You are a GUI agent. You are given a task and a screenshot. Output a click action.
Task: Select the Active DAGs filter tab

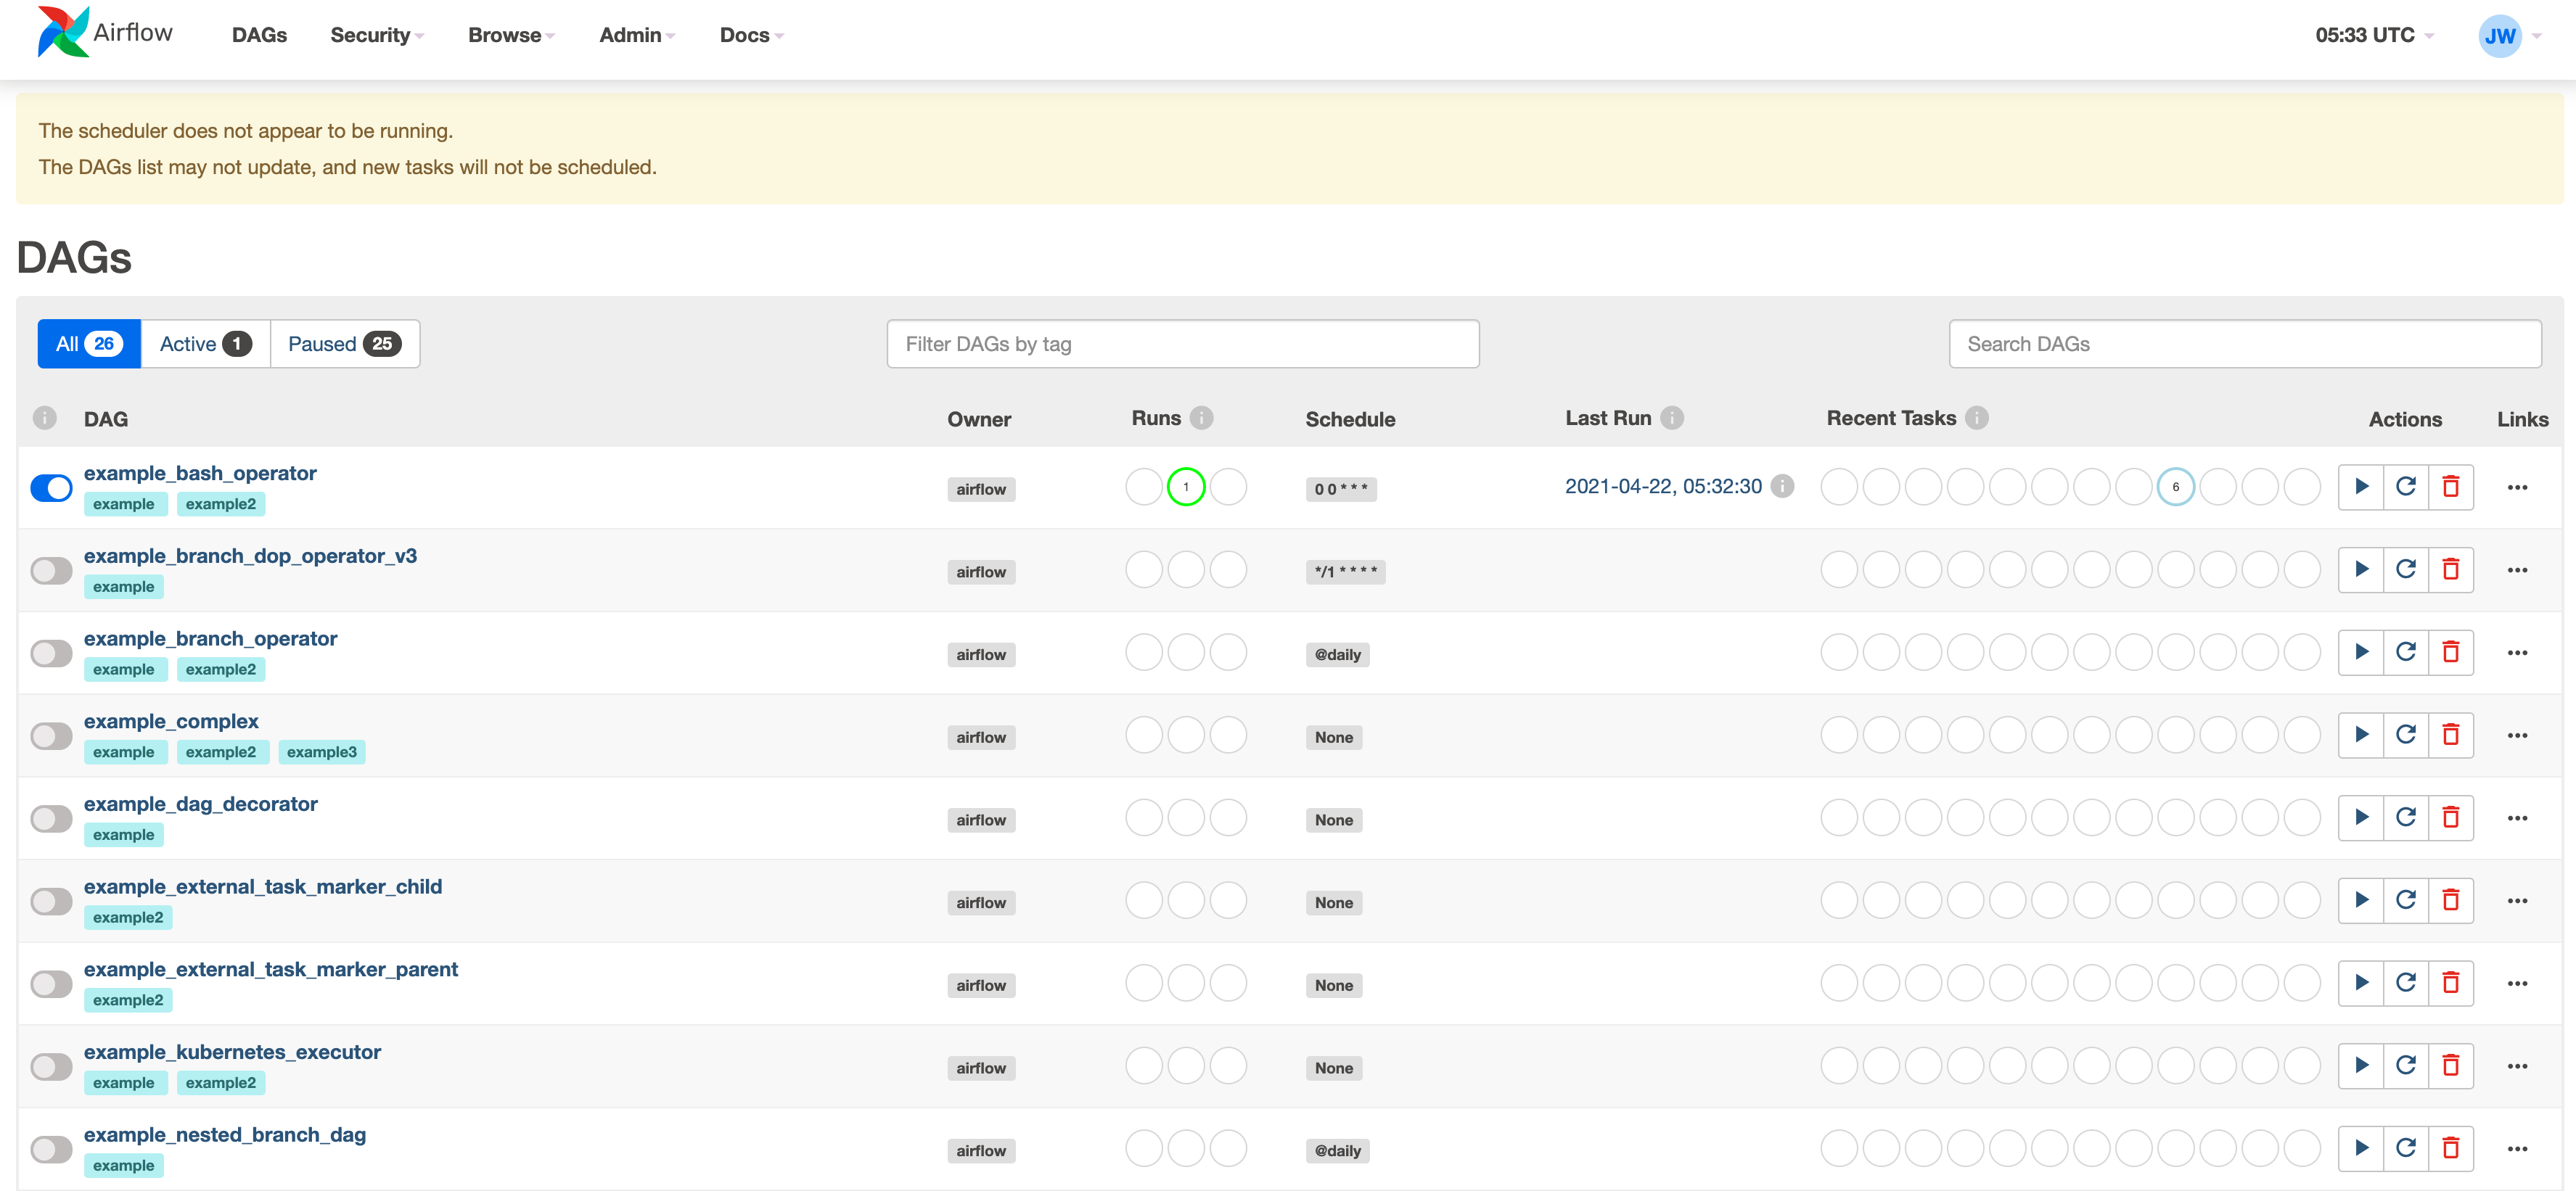pyautogui.click(x=205, y=344)
